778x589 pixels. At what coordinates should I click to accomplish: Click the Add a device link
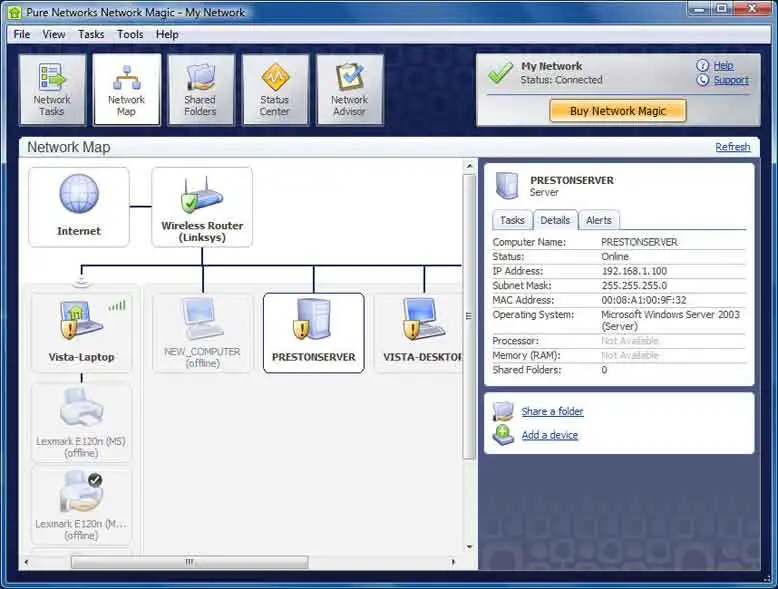pos(550,435)
